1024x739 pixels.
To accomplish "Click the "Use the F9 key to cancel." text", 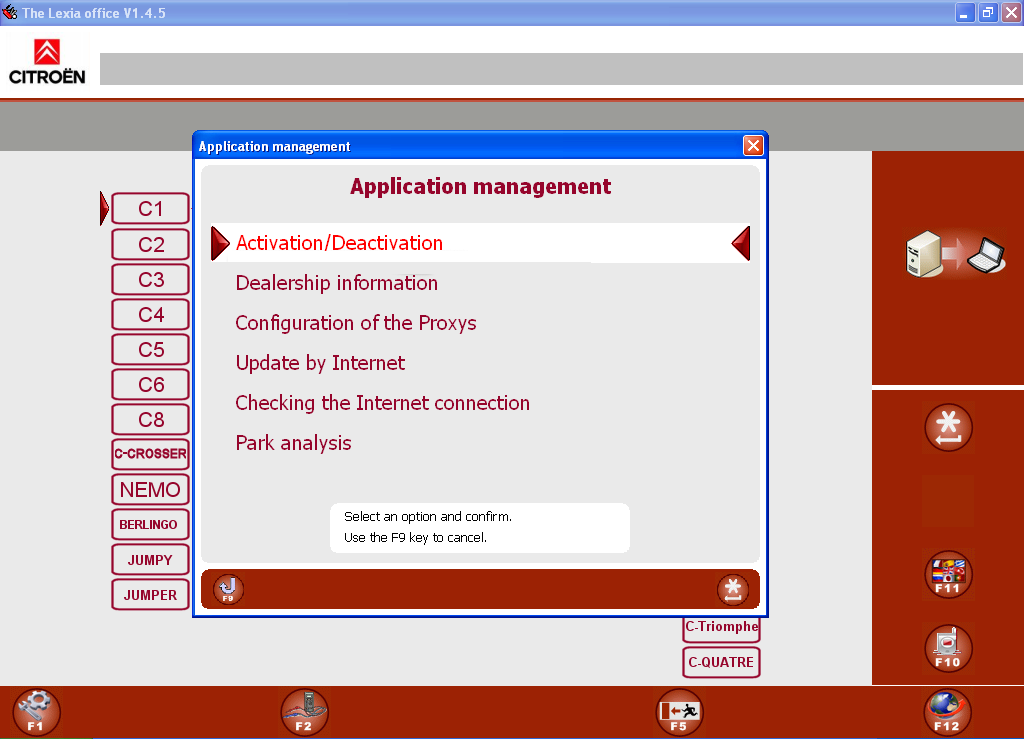I will pyautogui.click(x=415, y=537).
